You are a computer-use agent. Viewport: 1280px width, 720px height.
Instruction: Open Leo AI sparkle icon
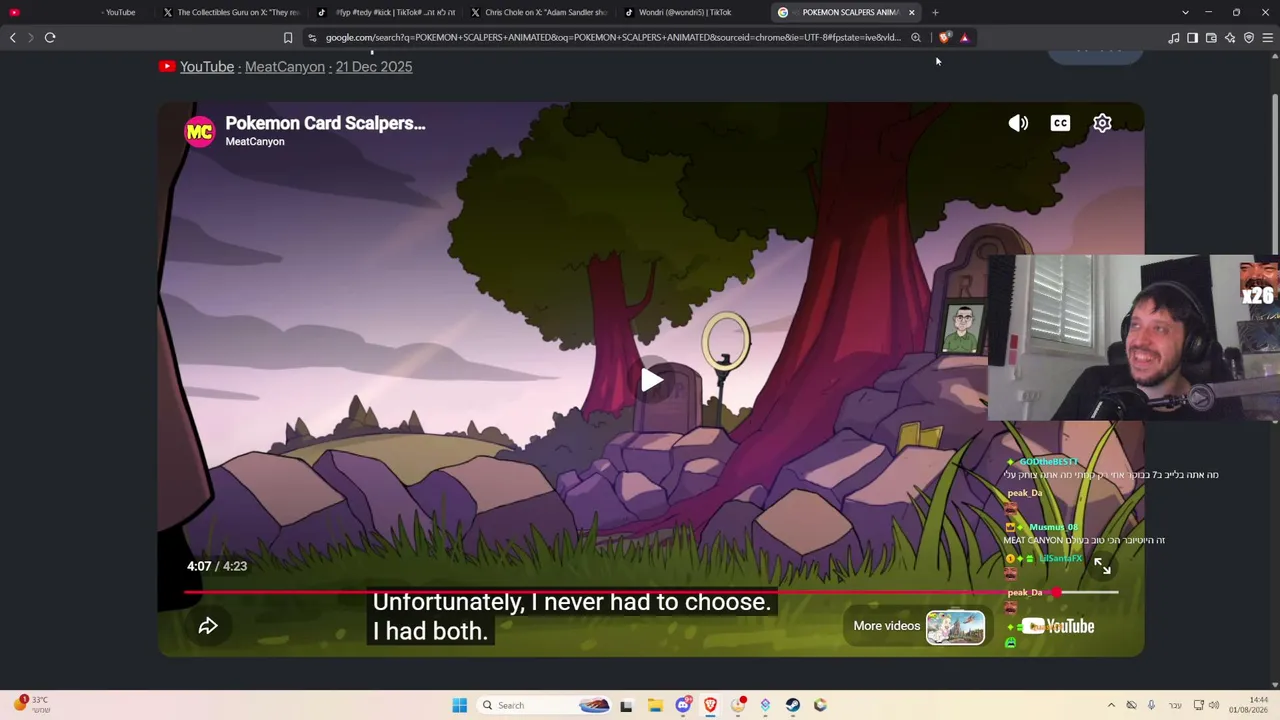tap(1230, 38)
